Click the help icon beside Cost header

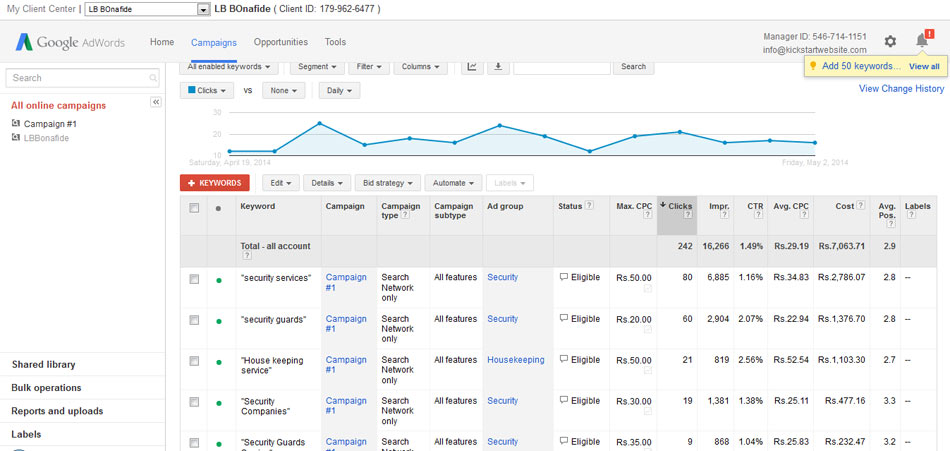(860, 206)
